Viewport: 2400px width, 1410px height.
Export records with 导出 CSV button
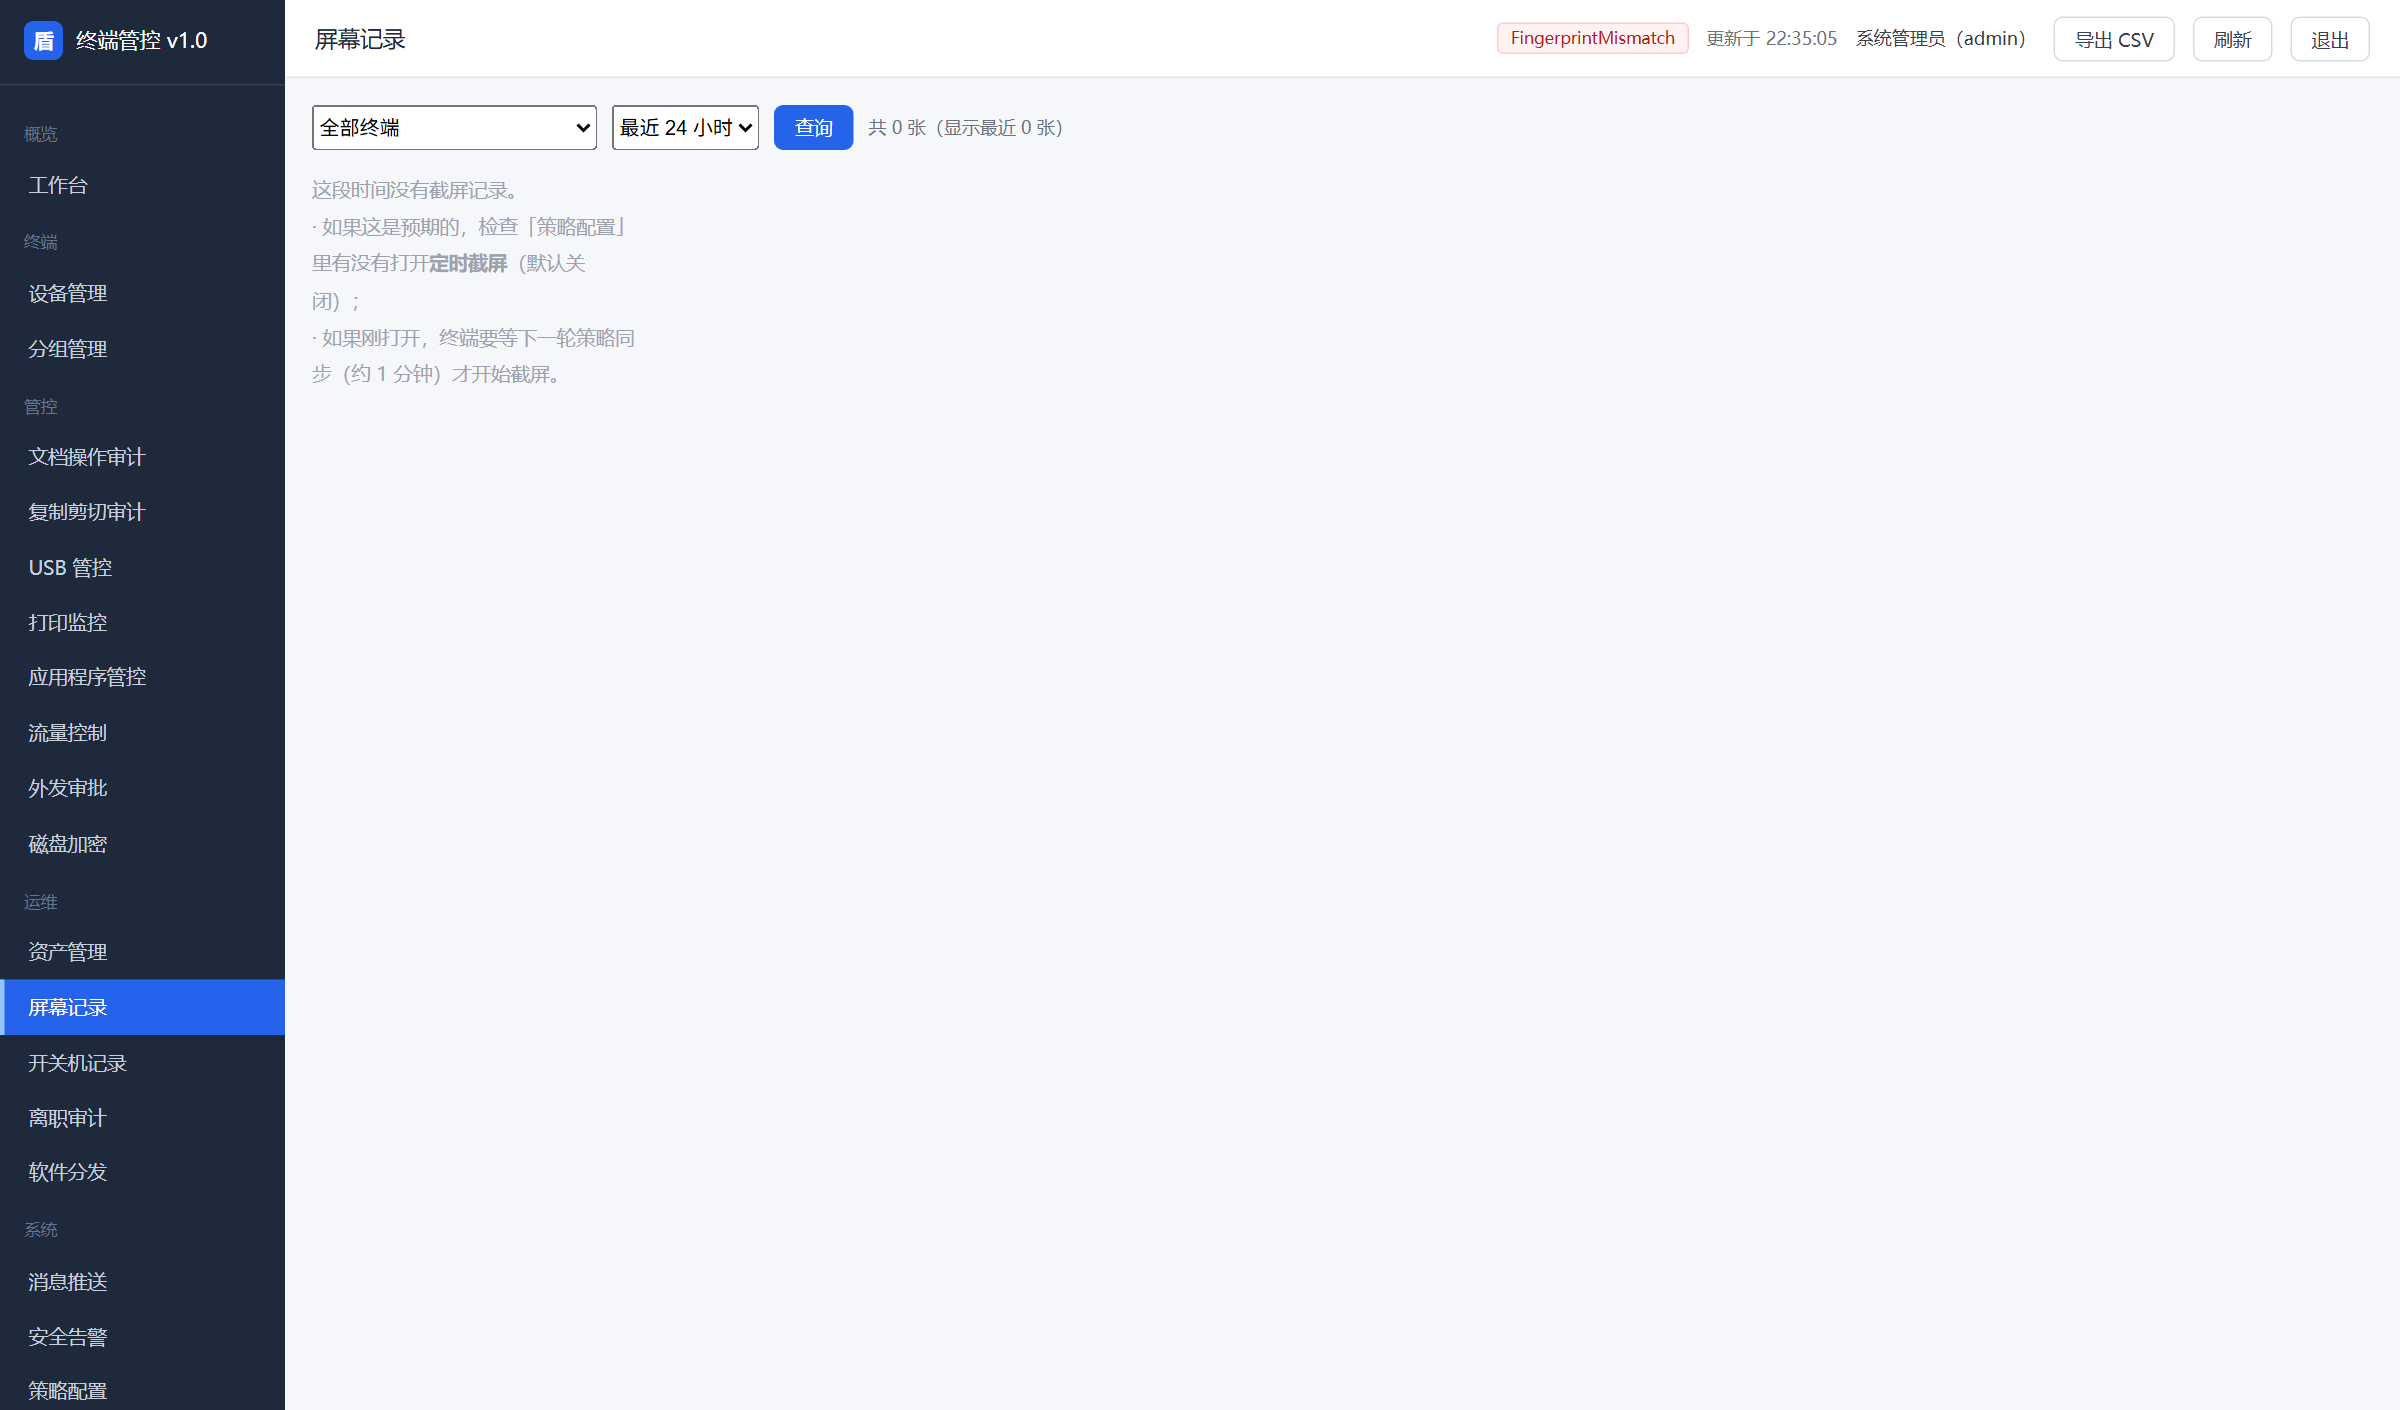tap(2114, 39)
